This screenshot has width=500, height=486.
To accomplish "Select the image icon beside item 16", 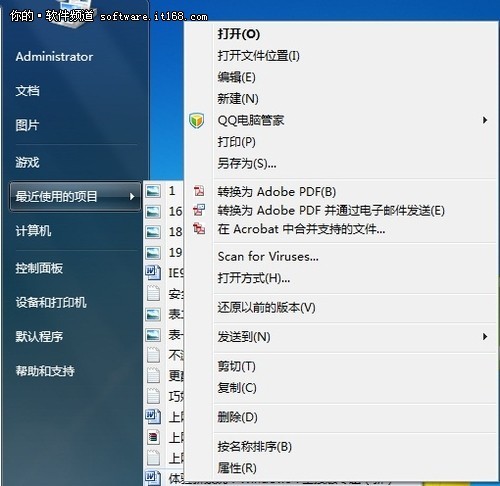I will click(x=153, y=212).
